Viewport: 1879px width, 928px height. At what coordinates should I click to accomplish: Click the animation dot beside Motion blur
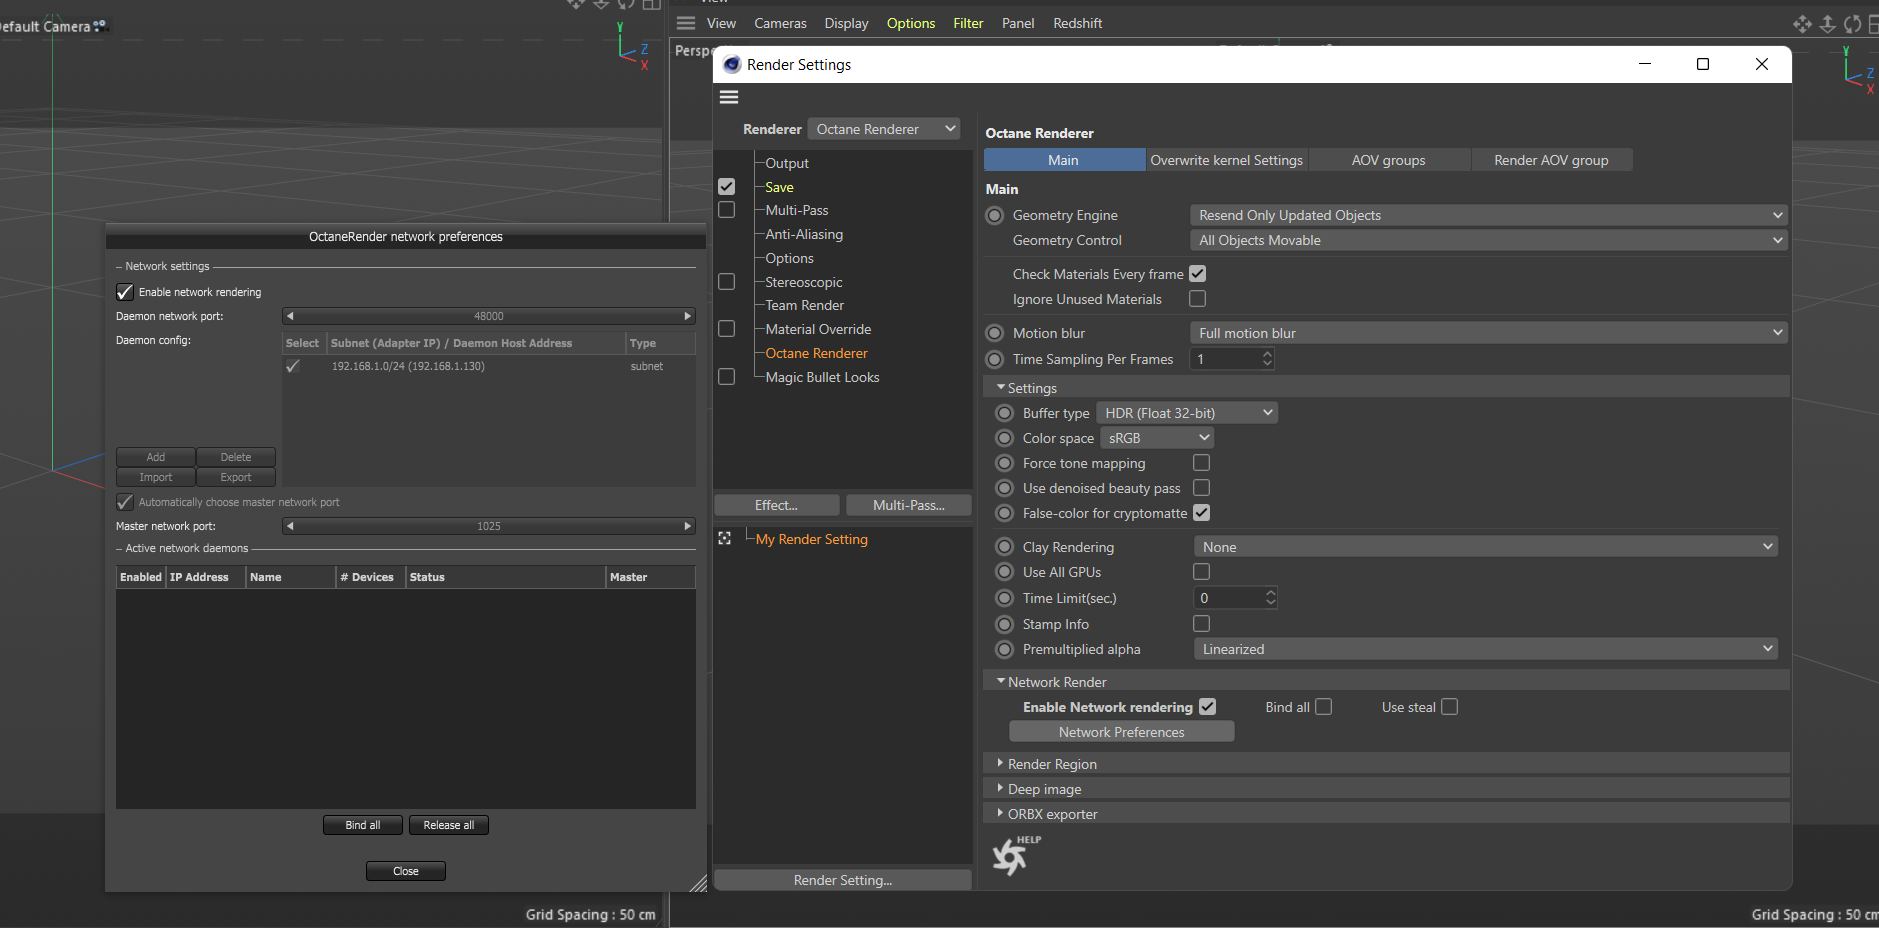coord(995,333)
